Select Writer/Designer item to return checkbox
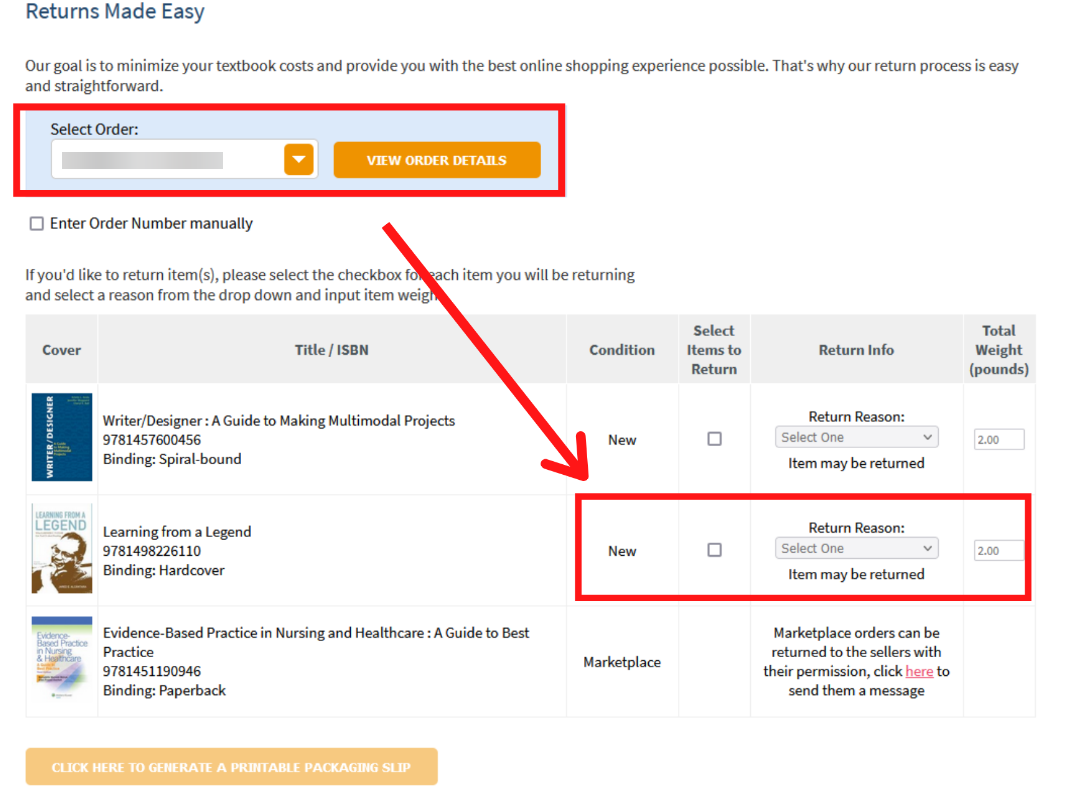Image resolution: width=1084 pixels, height=799 pixels. (714, 438)
